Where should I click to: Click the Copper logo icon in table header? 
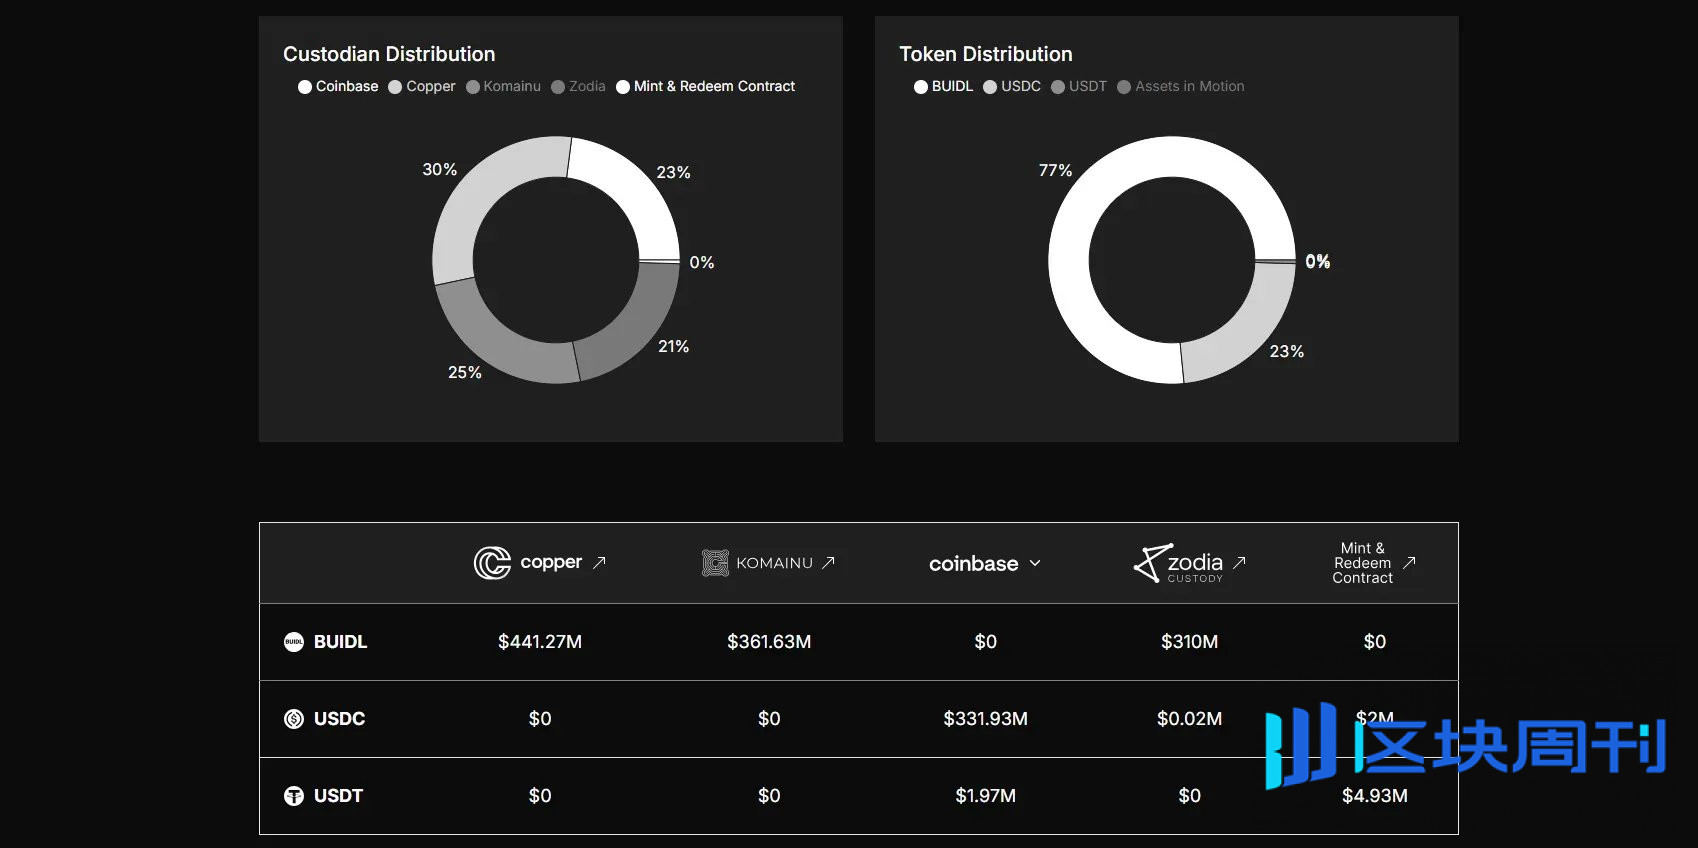click(492, 563)
